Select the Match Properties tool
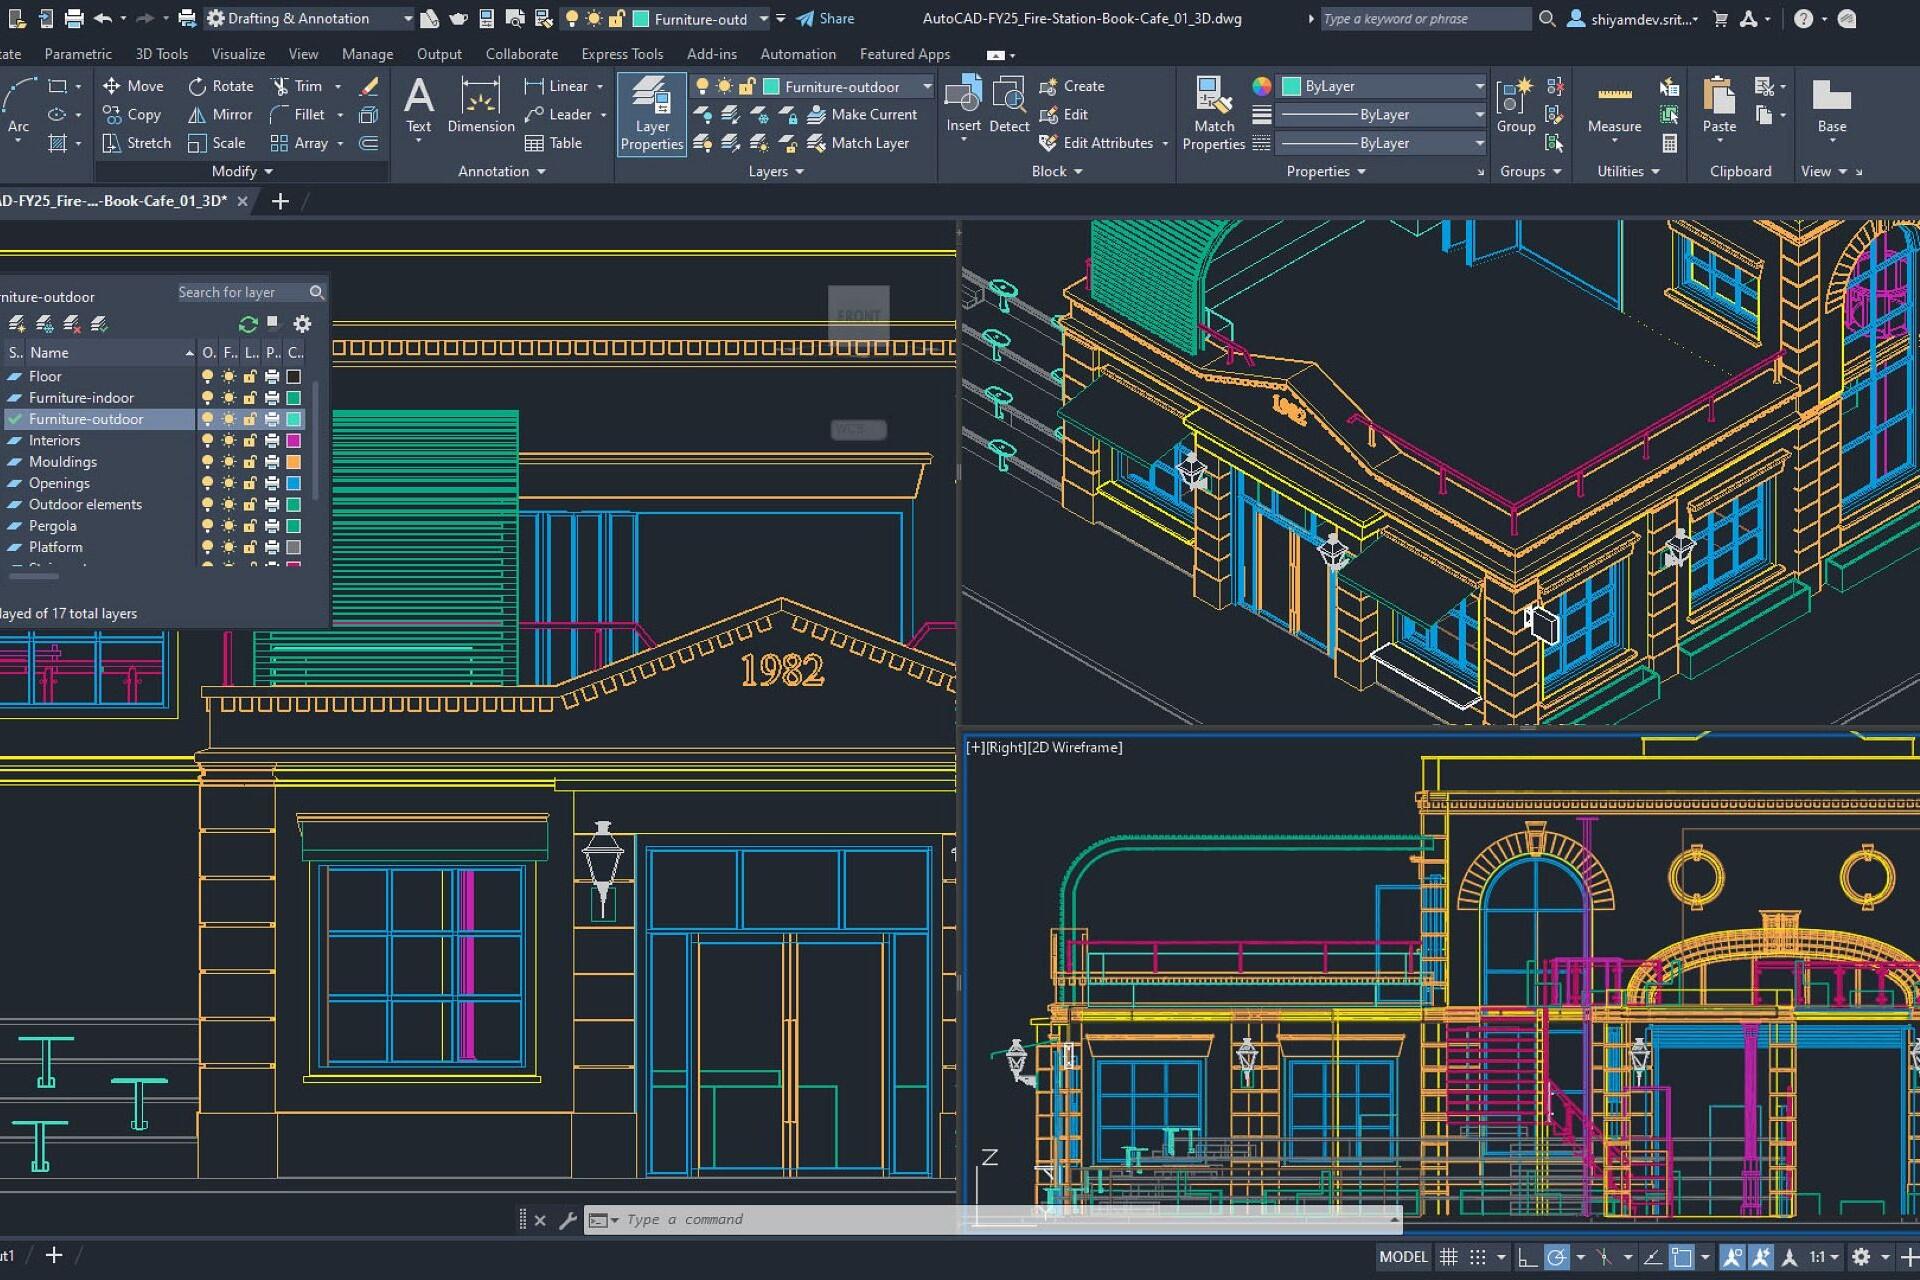1920x1280 pixels. (x=1213, y=110)
